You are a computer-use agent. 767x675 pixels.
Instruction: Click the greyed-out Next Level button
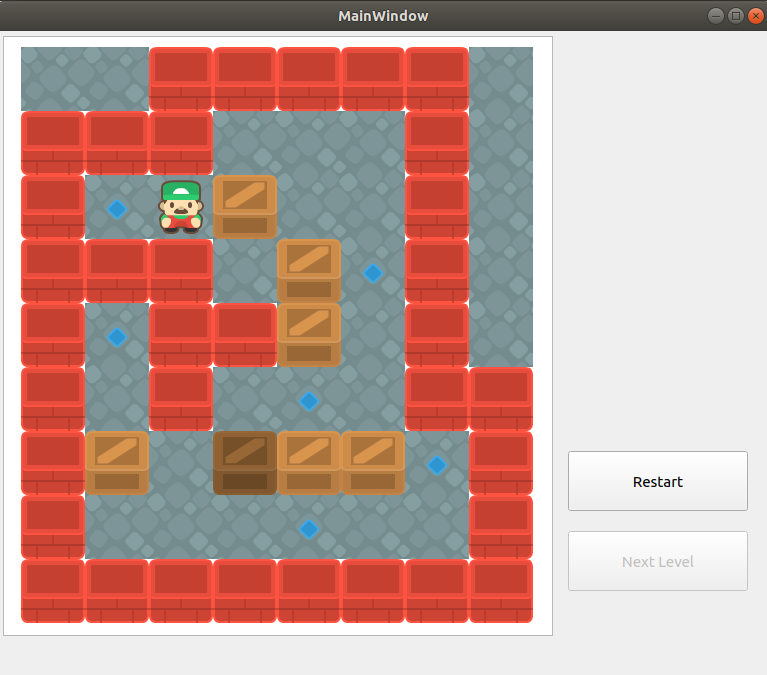coord(657,561)
